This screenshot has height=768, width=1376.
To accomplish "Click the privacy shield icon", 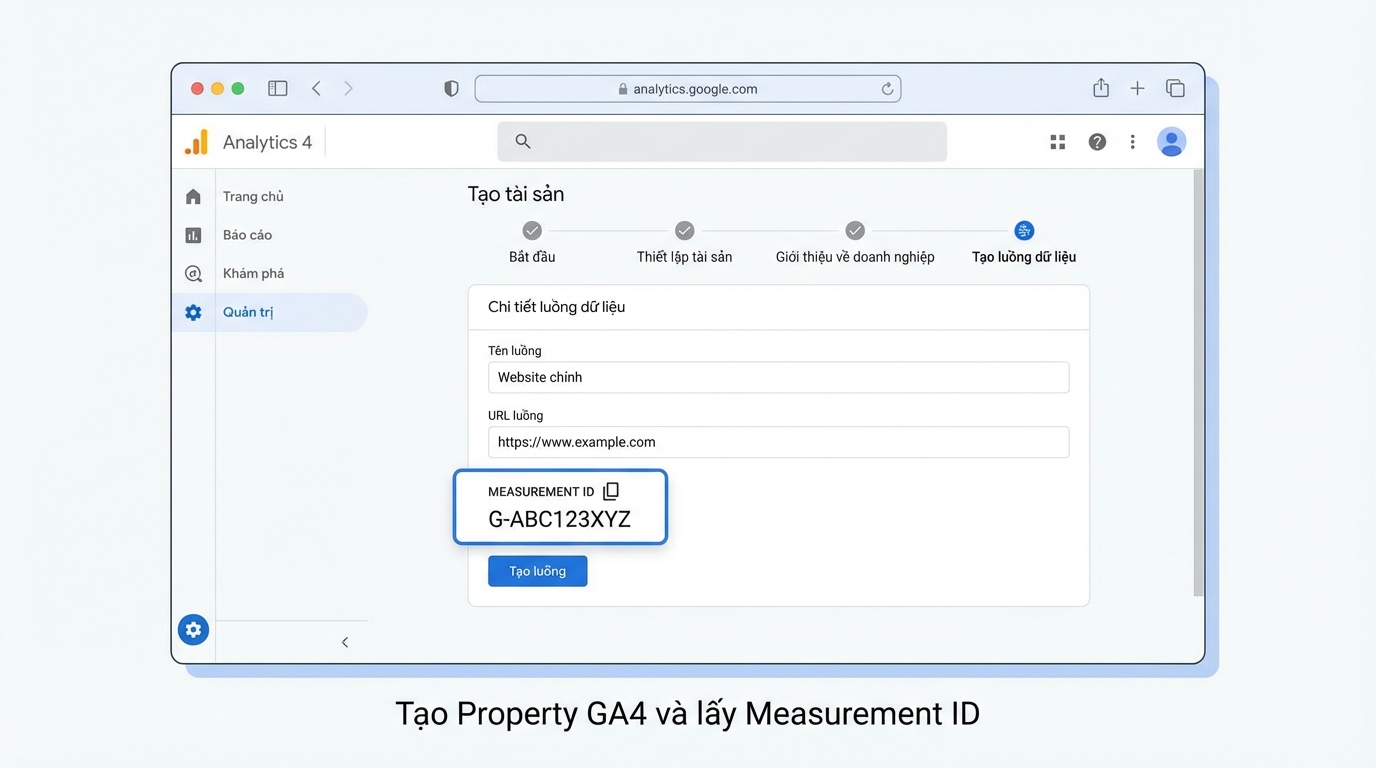I will coord(451,88).
